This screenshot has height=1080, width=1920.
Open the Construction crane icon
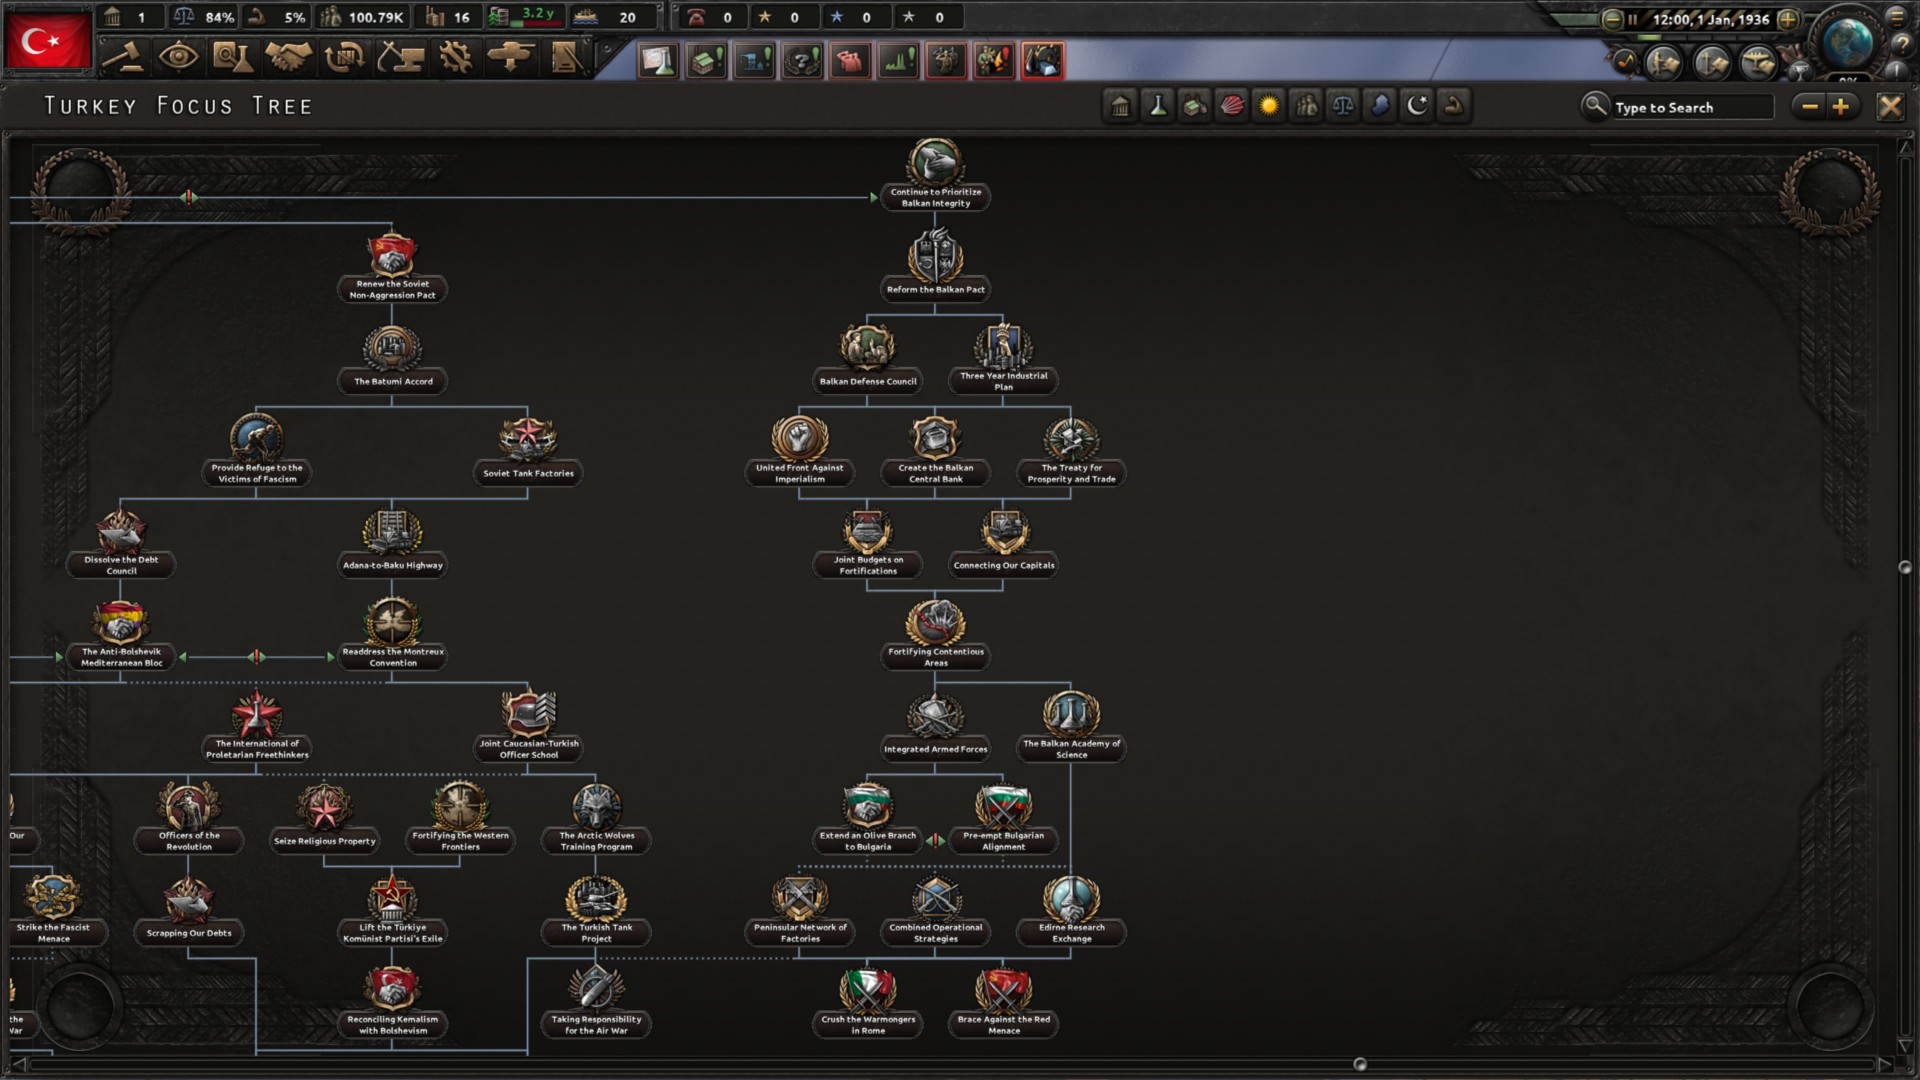[x=399, y=58]
